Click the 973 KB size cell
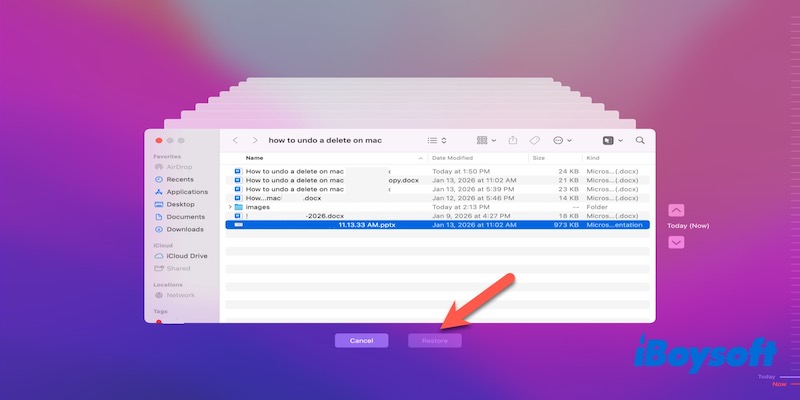This screenshot has width=800, height=400. 566,224
